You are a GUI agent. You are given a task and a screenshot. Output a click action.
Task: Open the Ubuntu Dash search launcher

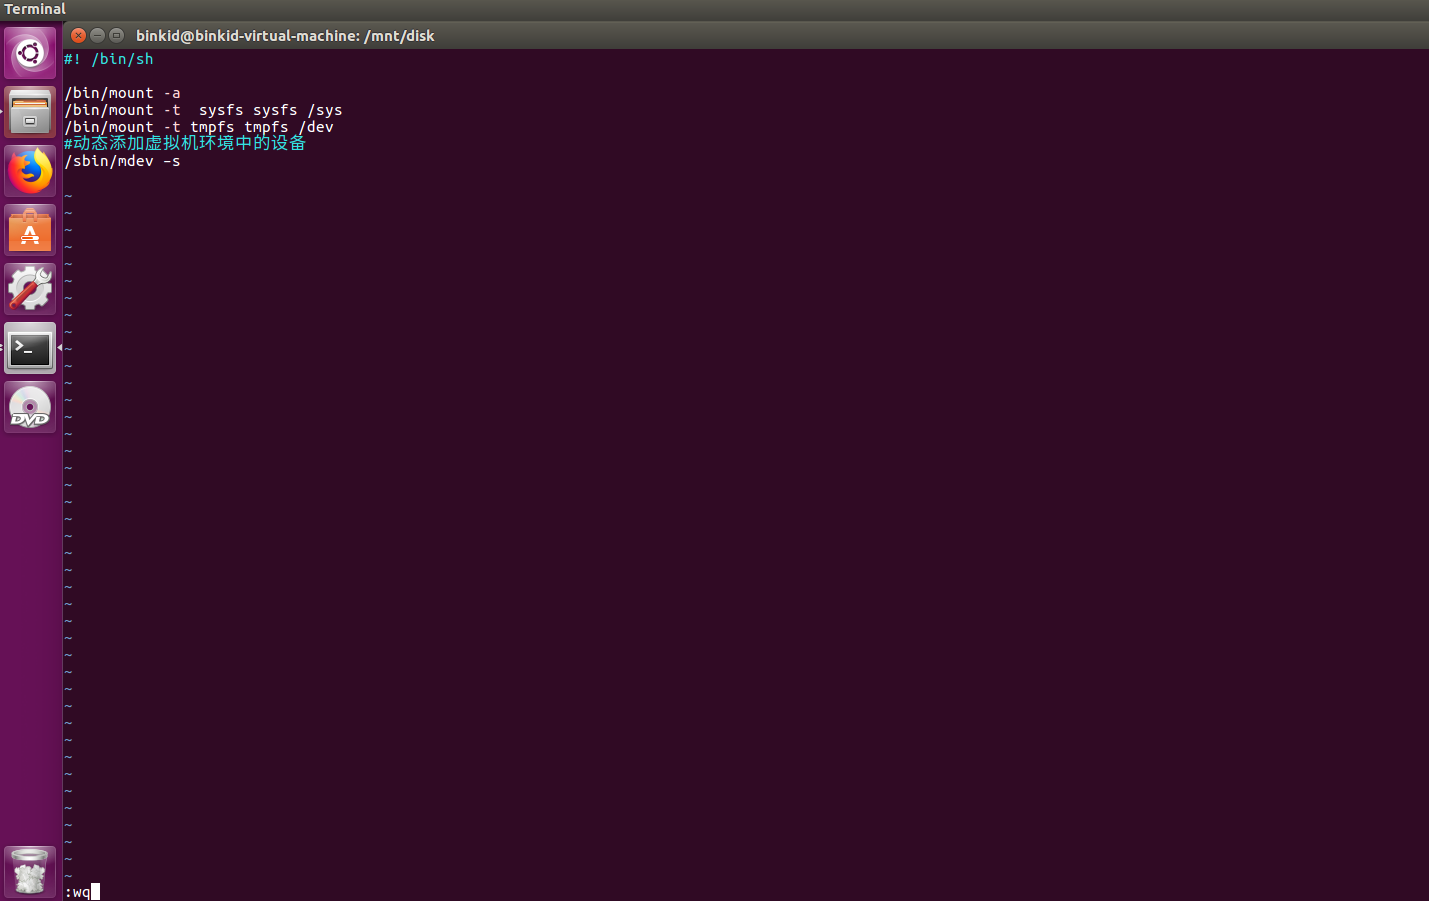coord(30,53)
